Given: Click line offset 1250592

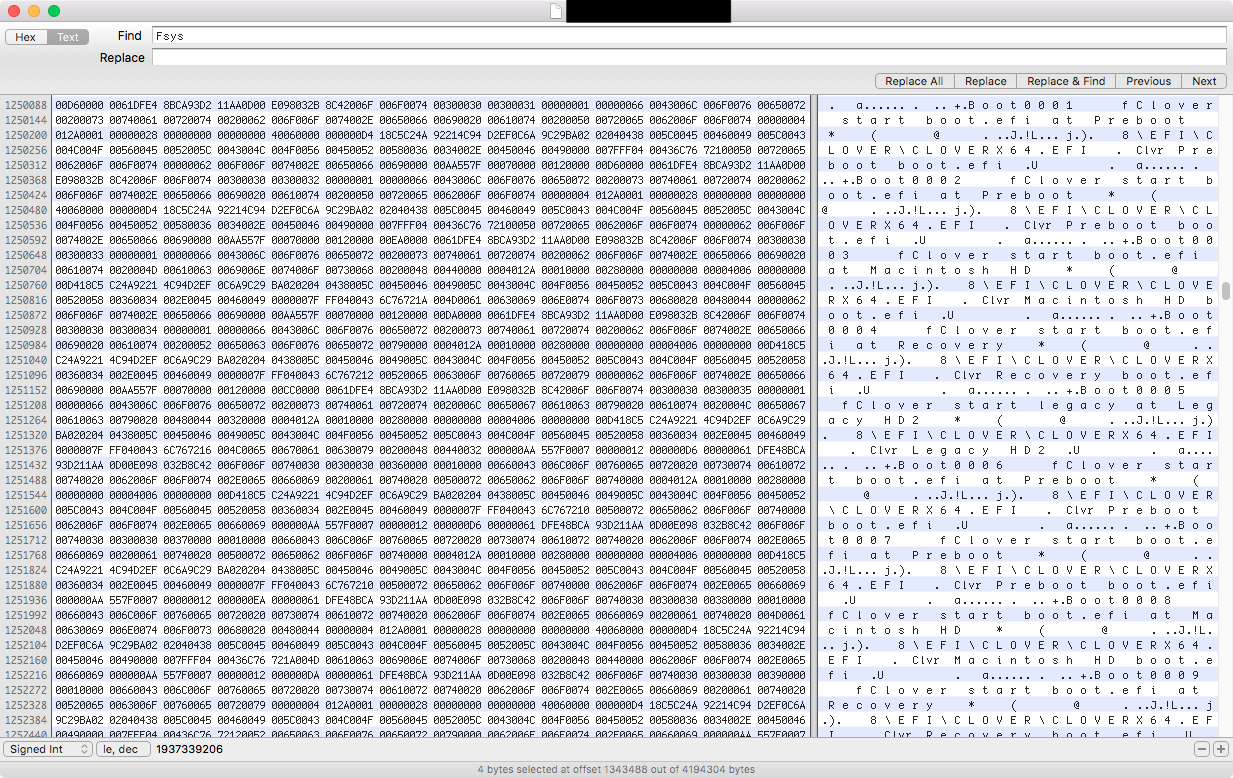Looking at the screenshot, I should [25, 240].
